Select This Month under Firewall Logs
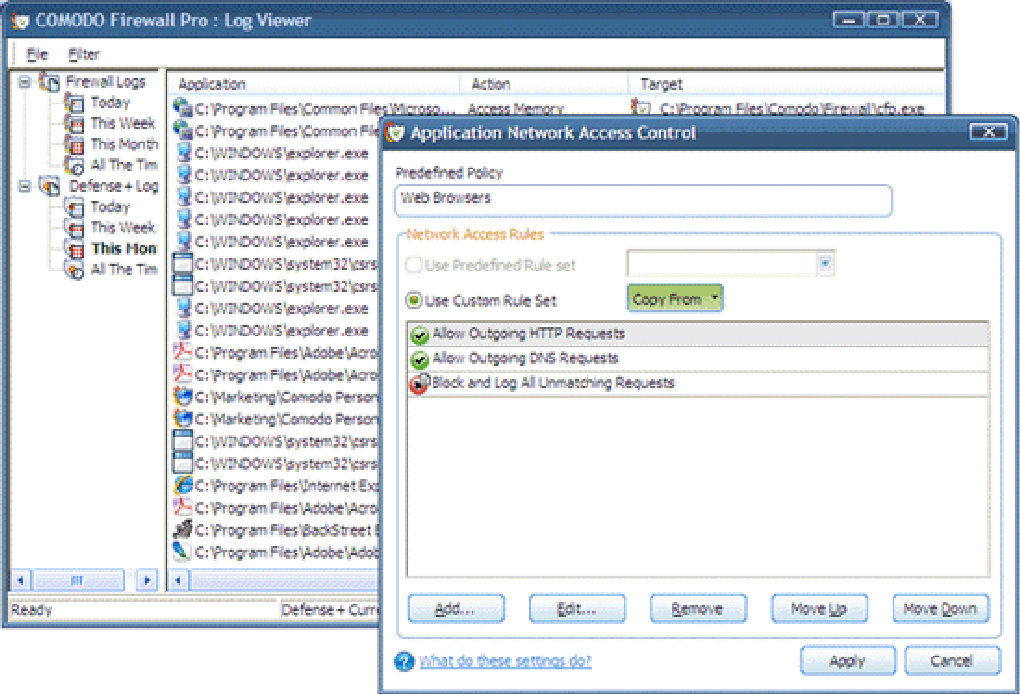1020x694 pixels. coord(124,144)
